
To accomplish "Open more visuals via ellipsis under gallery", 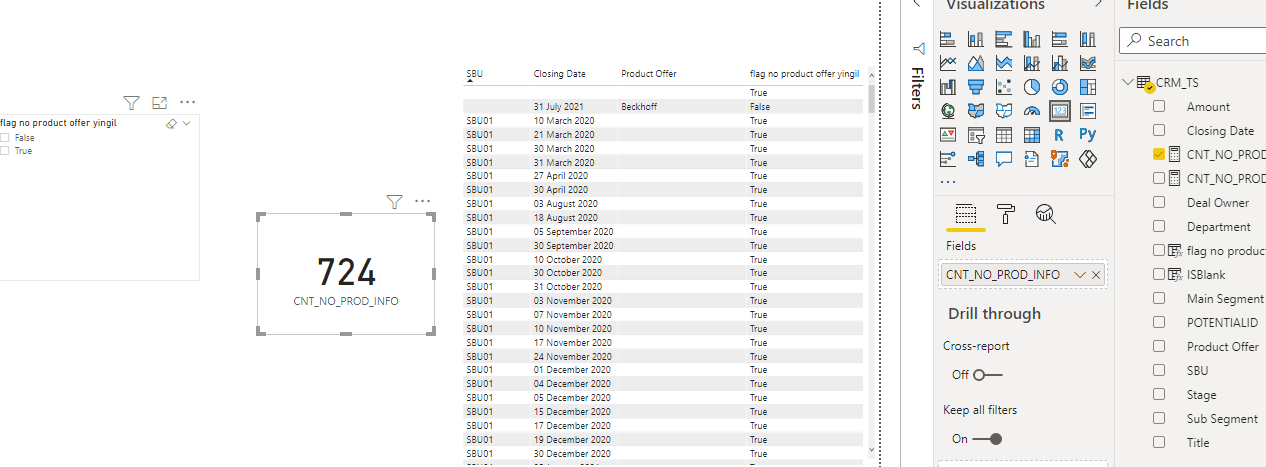I will [948, 181].
